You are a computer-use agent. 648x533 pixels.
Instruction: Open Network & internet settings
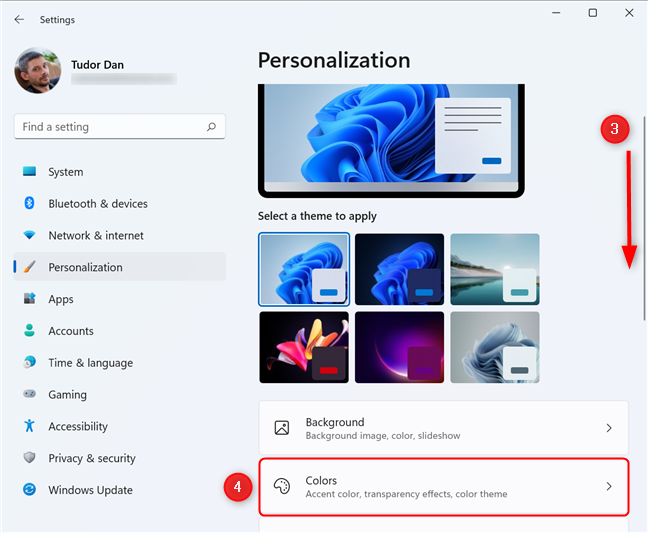click(120, 235)
